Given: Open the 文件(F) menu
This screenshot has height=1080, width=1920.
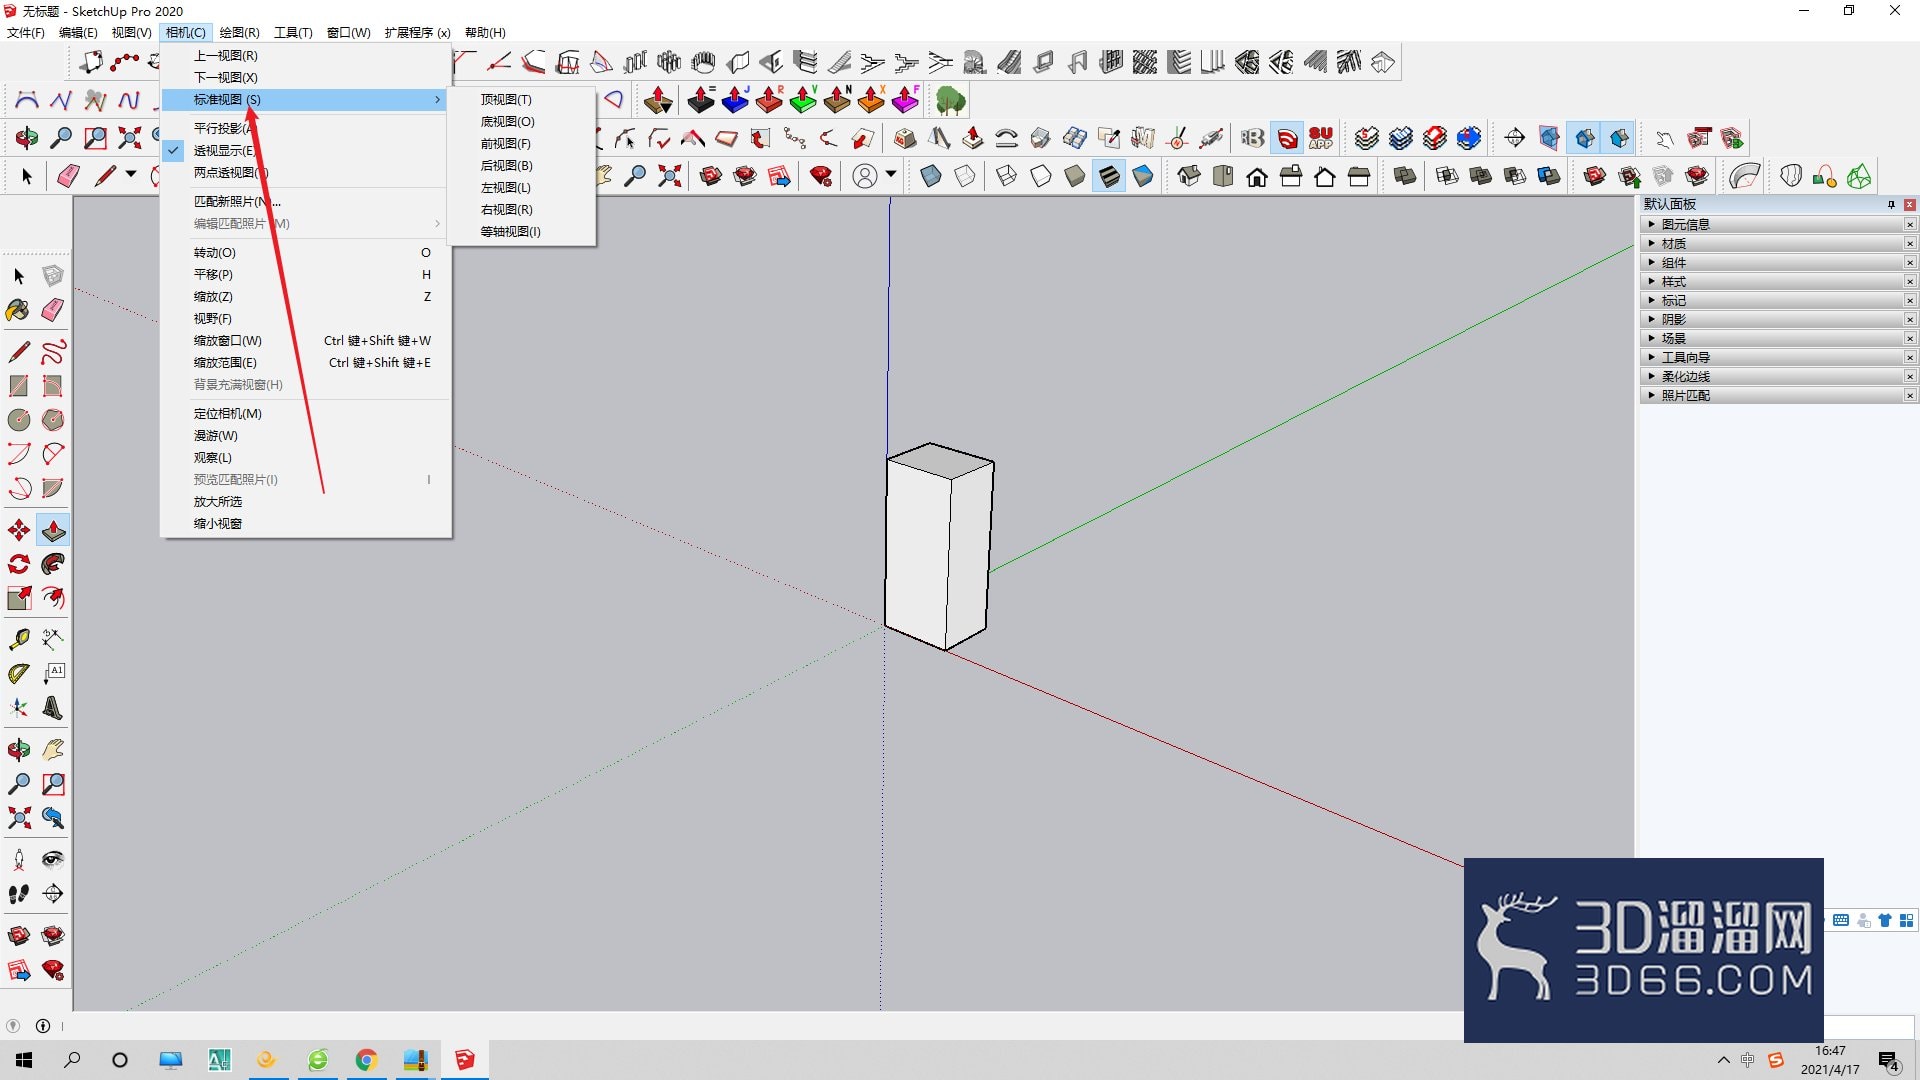Looking at the screenshot, I should coord(26,32).
